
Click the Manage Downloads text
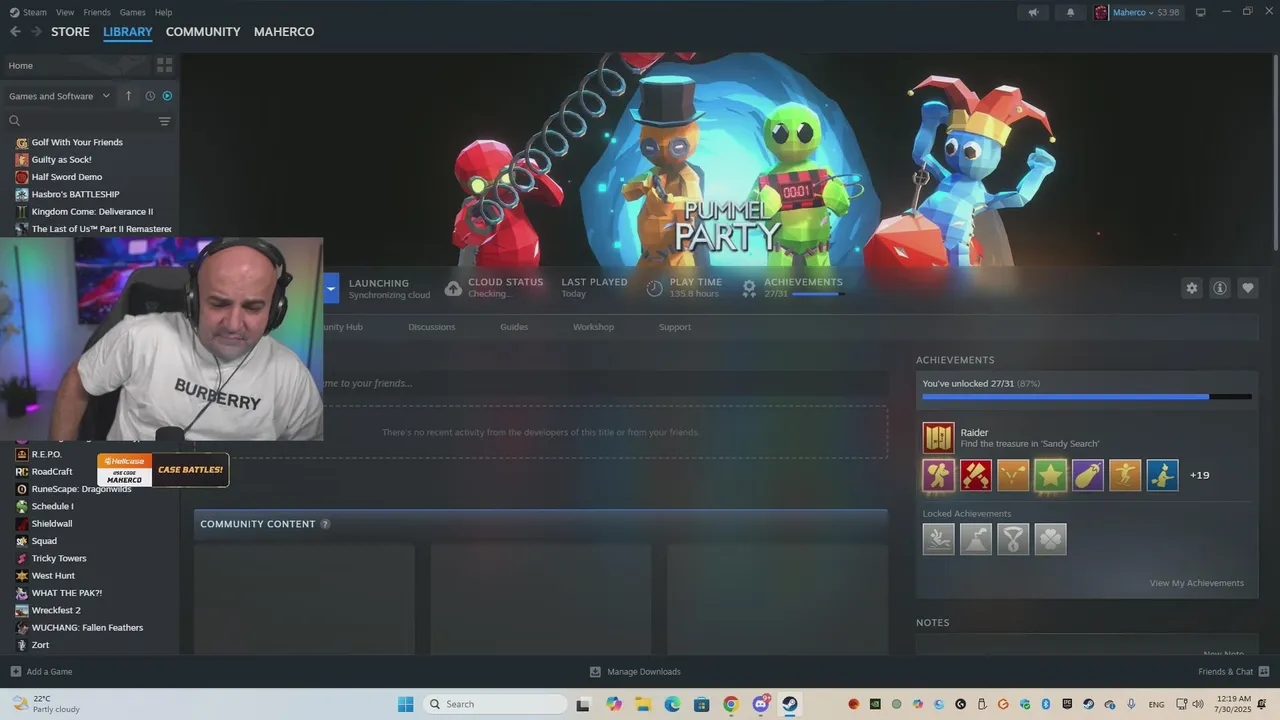644,672
